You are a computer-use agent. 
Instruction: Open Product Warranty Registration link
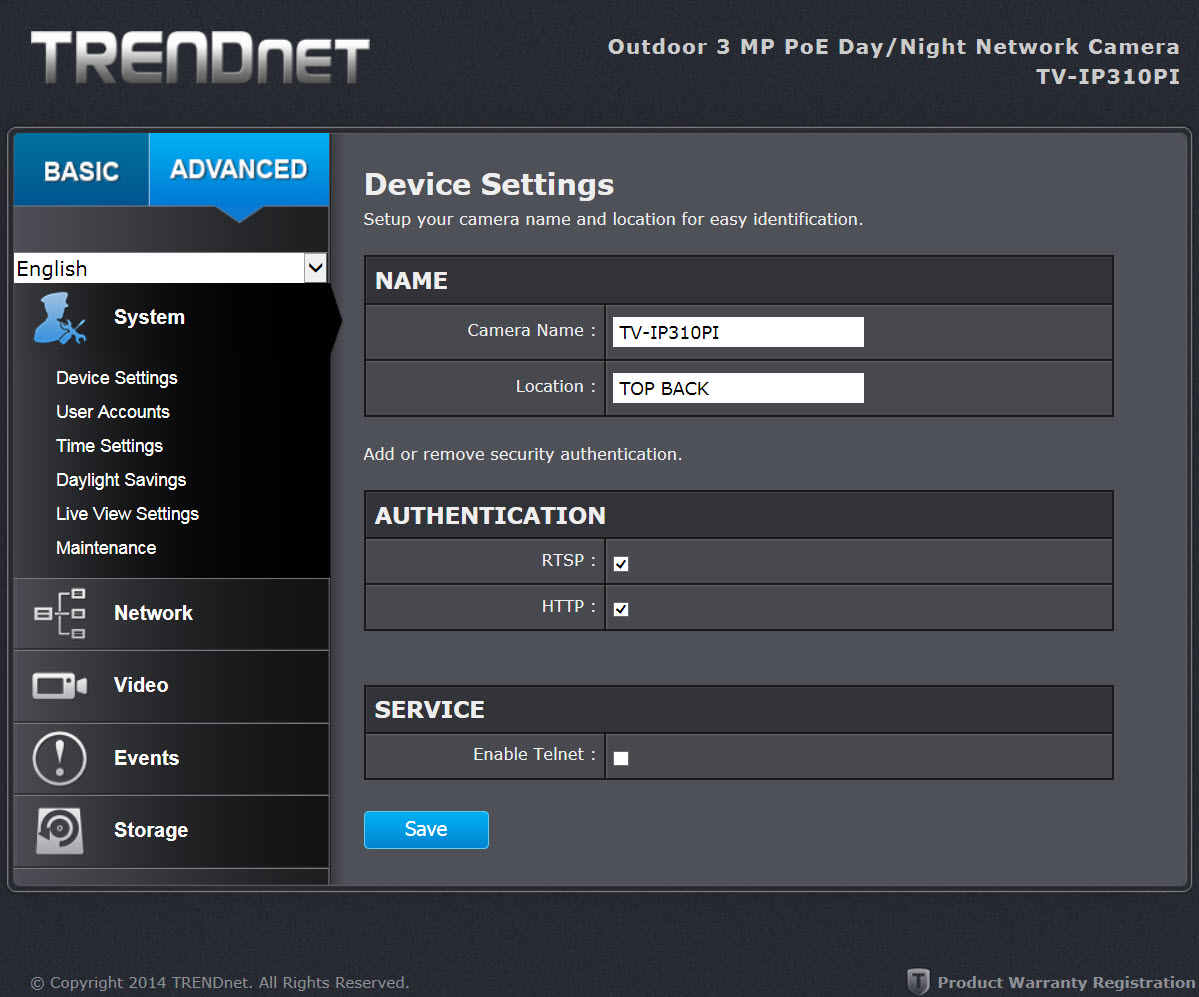[1066, 982]
